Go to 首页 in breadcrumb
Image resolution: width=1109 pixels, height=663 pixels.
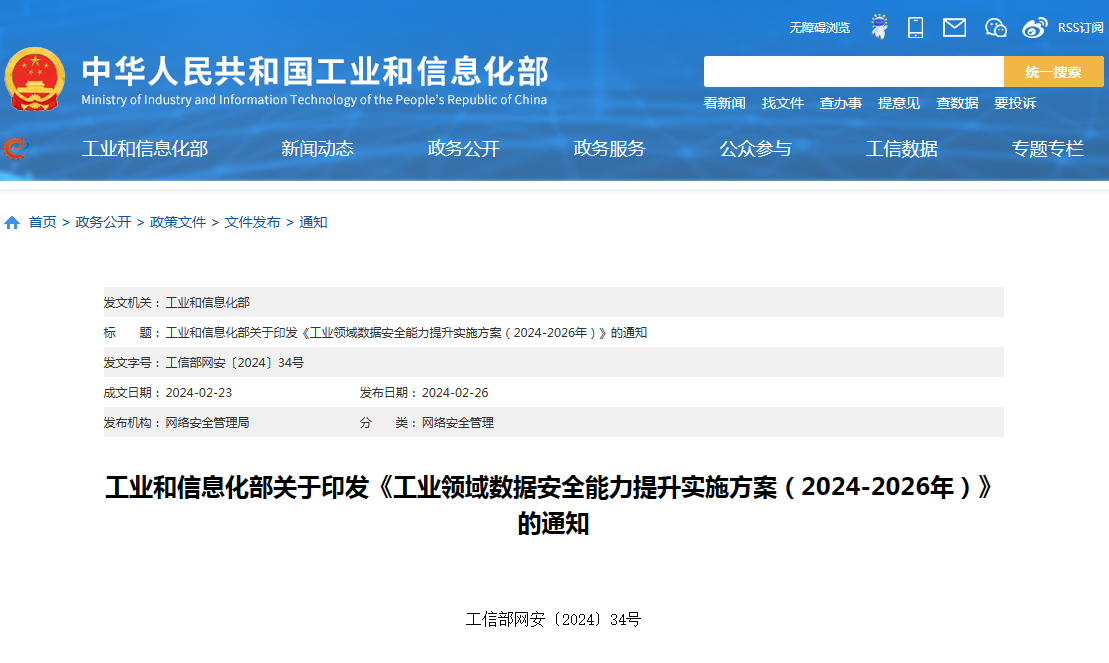coord(42,222)
